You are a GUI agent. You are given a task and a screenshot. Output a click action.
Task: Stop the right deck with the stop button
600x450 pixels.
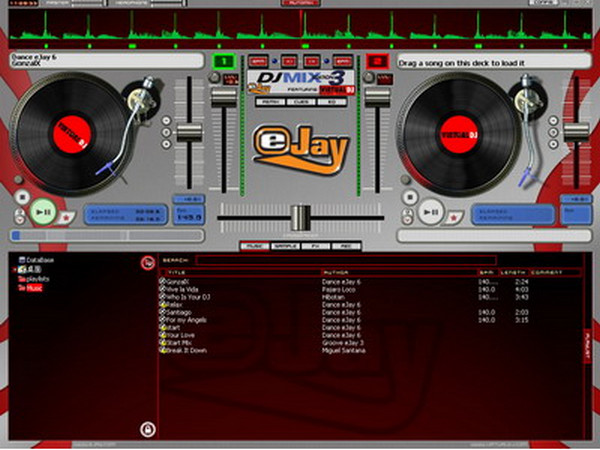(410, 197)
